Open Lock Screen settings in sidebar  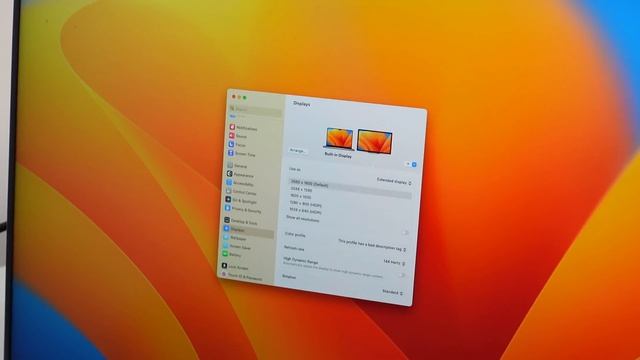[236, 267]
